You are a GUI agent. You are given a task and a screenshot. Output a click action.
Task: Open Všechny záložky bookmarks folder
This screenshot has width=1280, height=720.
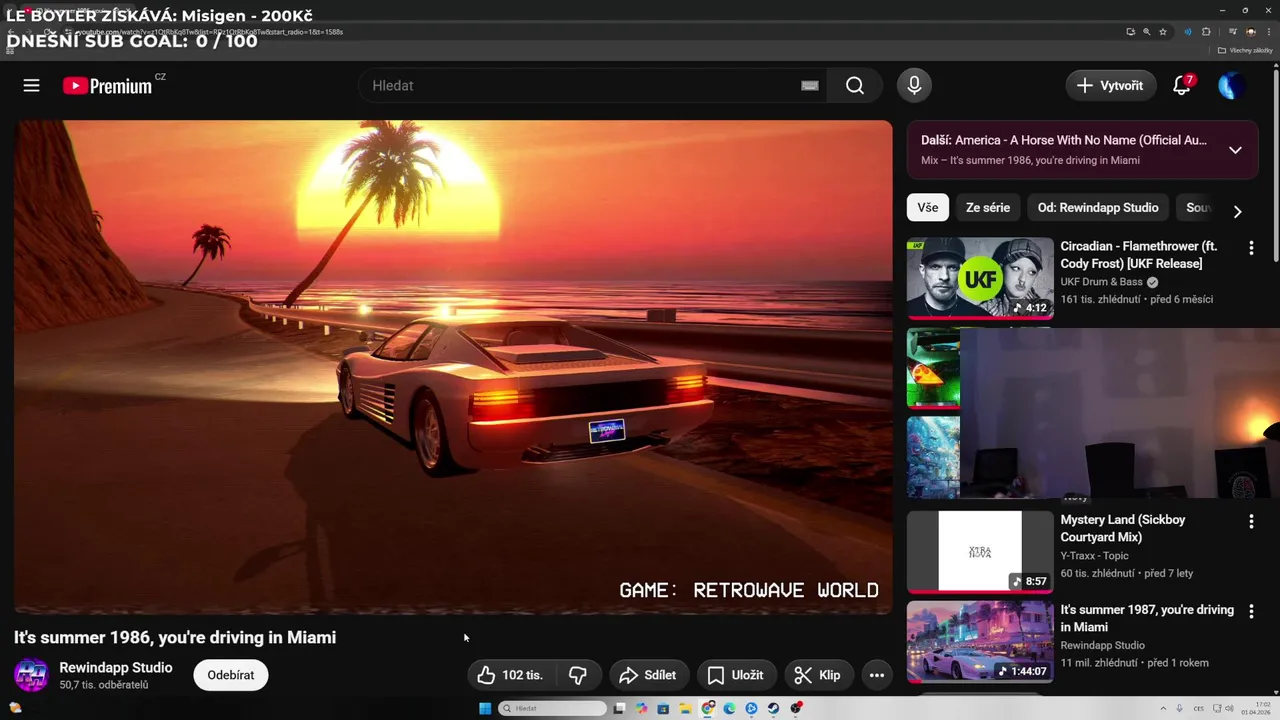[x=1245, y=50]
